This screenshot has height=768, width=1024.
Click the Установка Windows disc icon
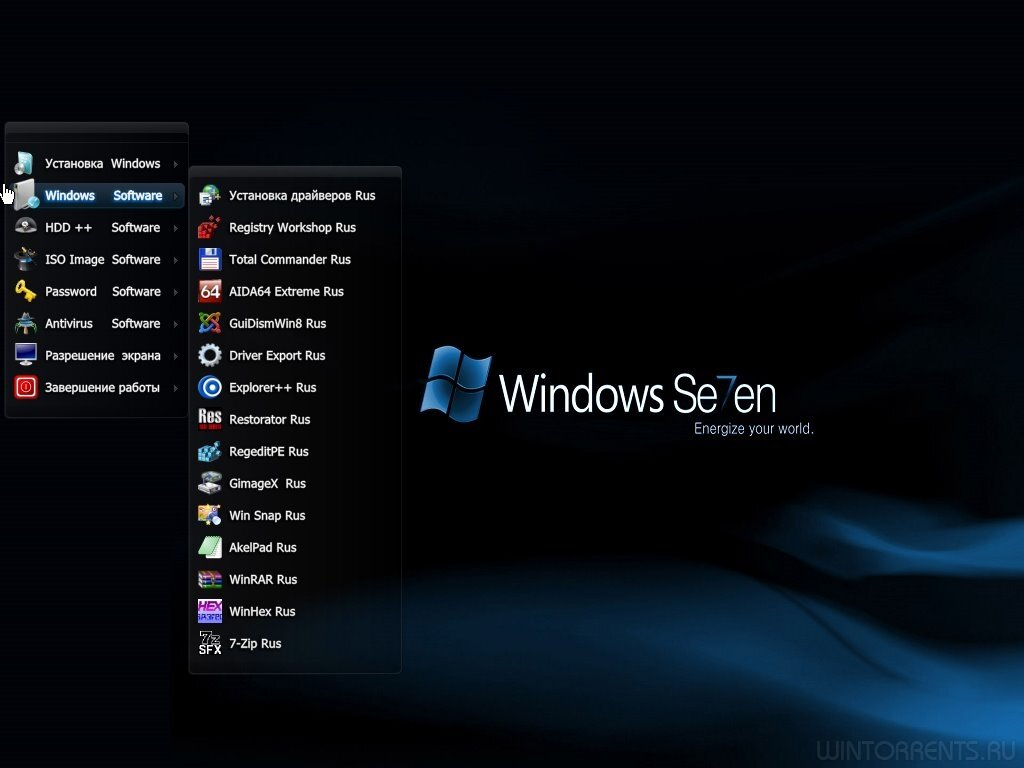[25, 163]
